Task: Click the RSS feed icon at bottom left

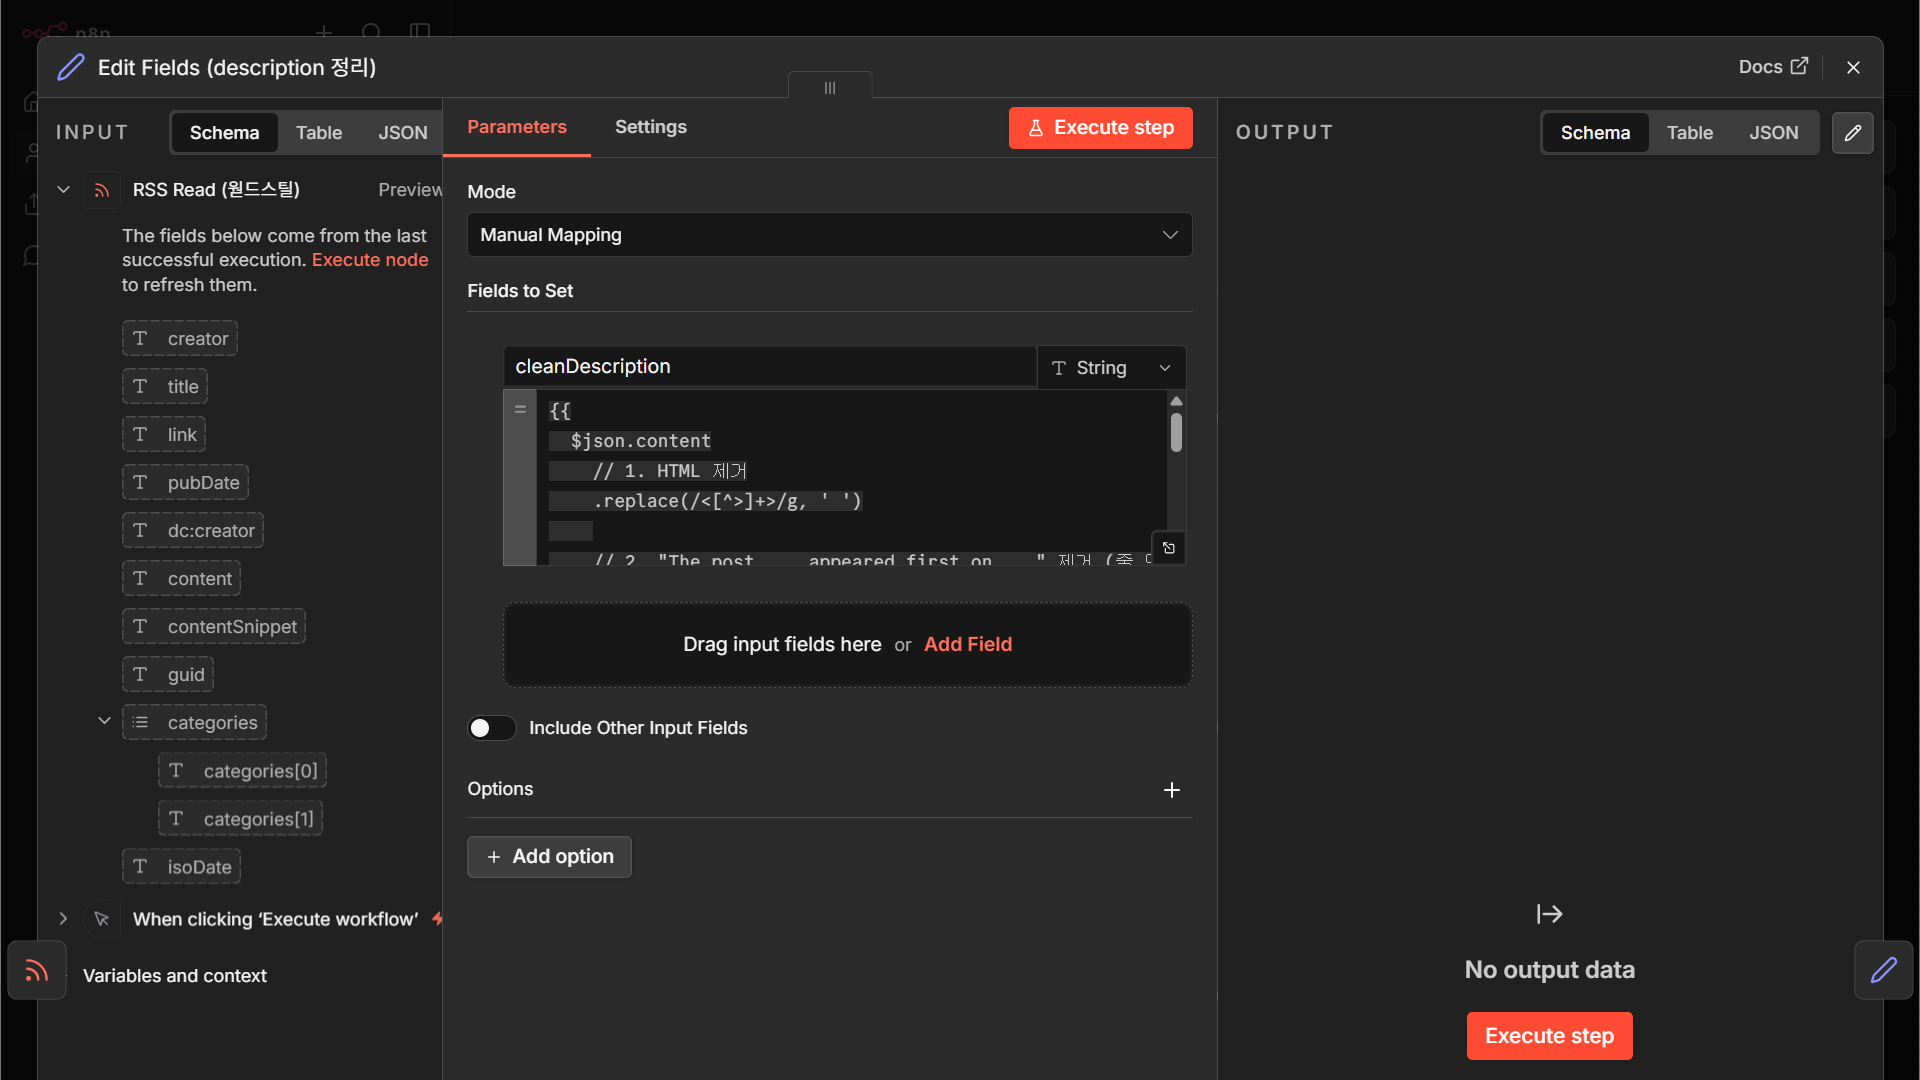Action: (37, 970)
